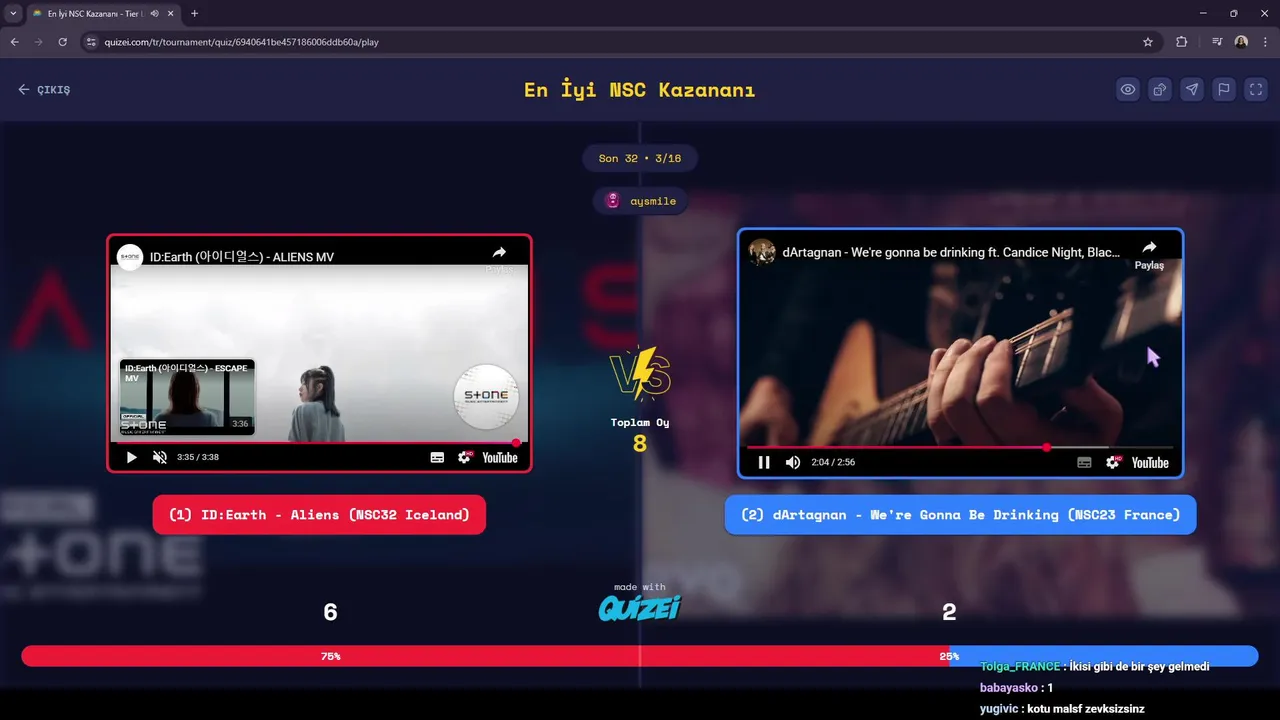Screen dimensions: 1280x720
Task: Click the copy link icon in header
Action: 1160,89
